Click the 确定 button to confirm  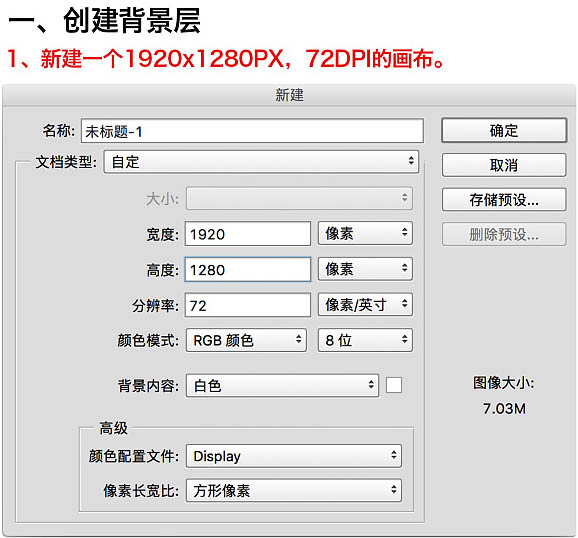[x=504, y=130]
